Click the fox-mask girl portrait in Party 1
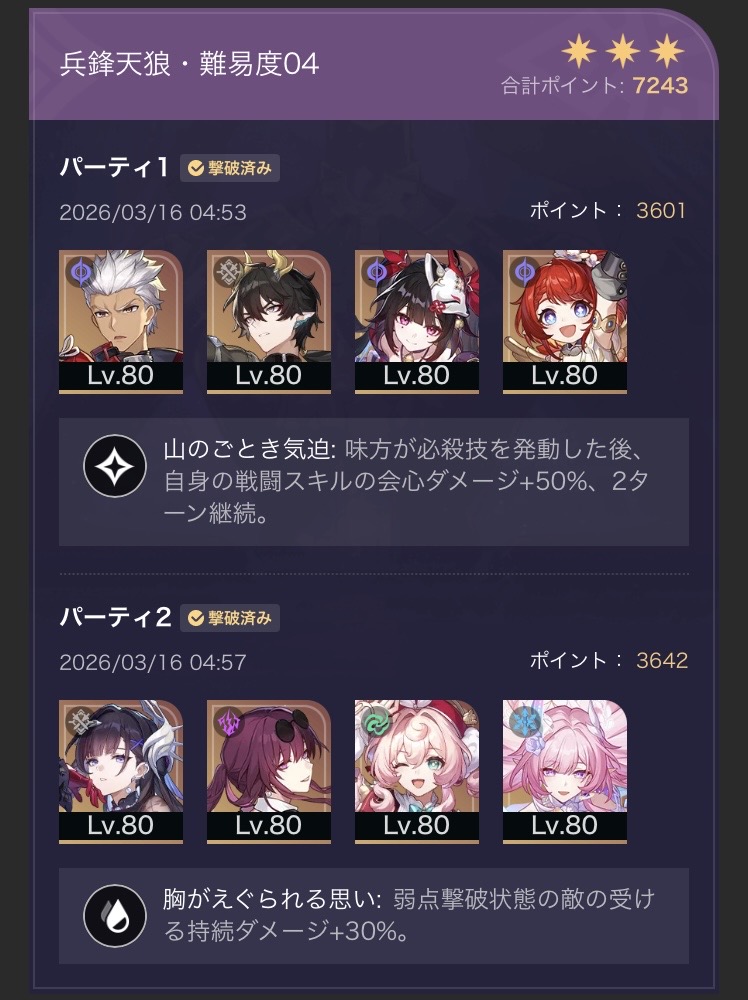Screen dimensions: 748x1000 click(x=416, y=321)
